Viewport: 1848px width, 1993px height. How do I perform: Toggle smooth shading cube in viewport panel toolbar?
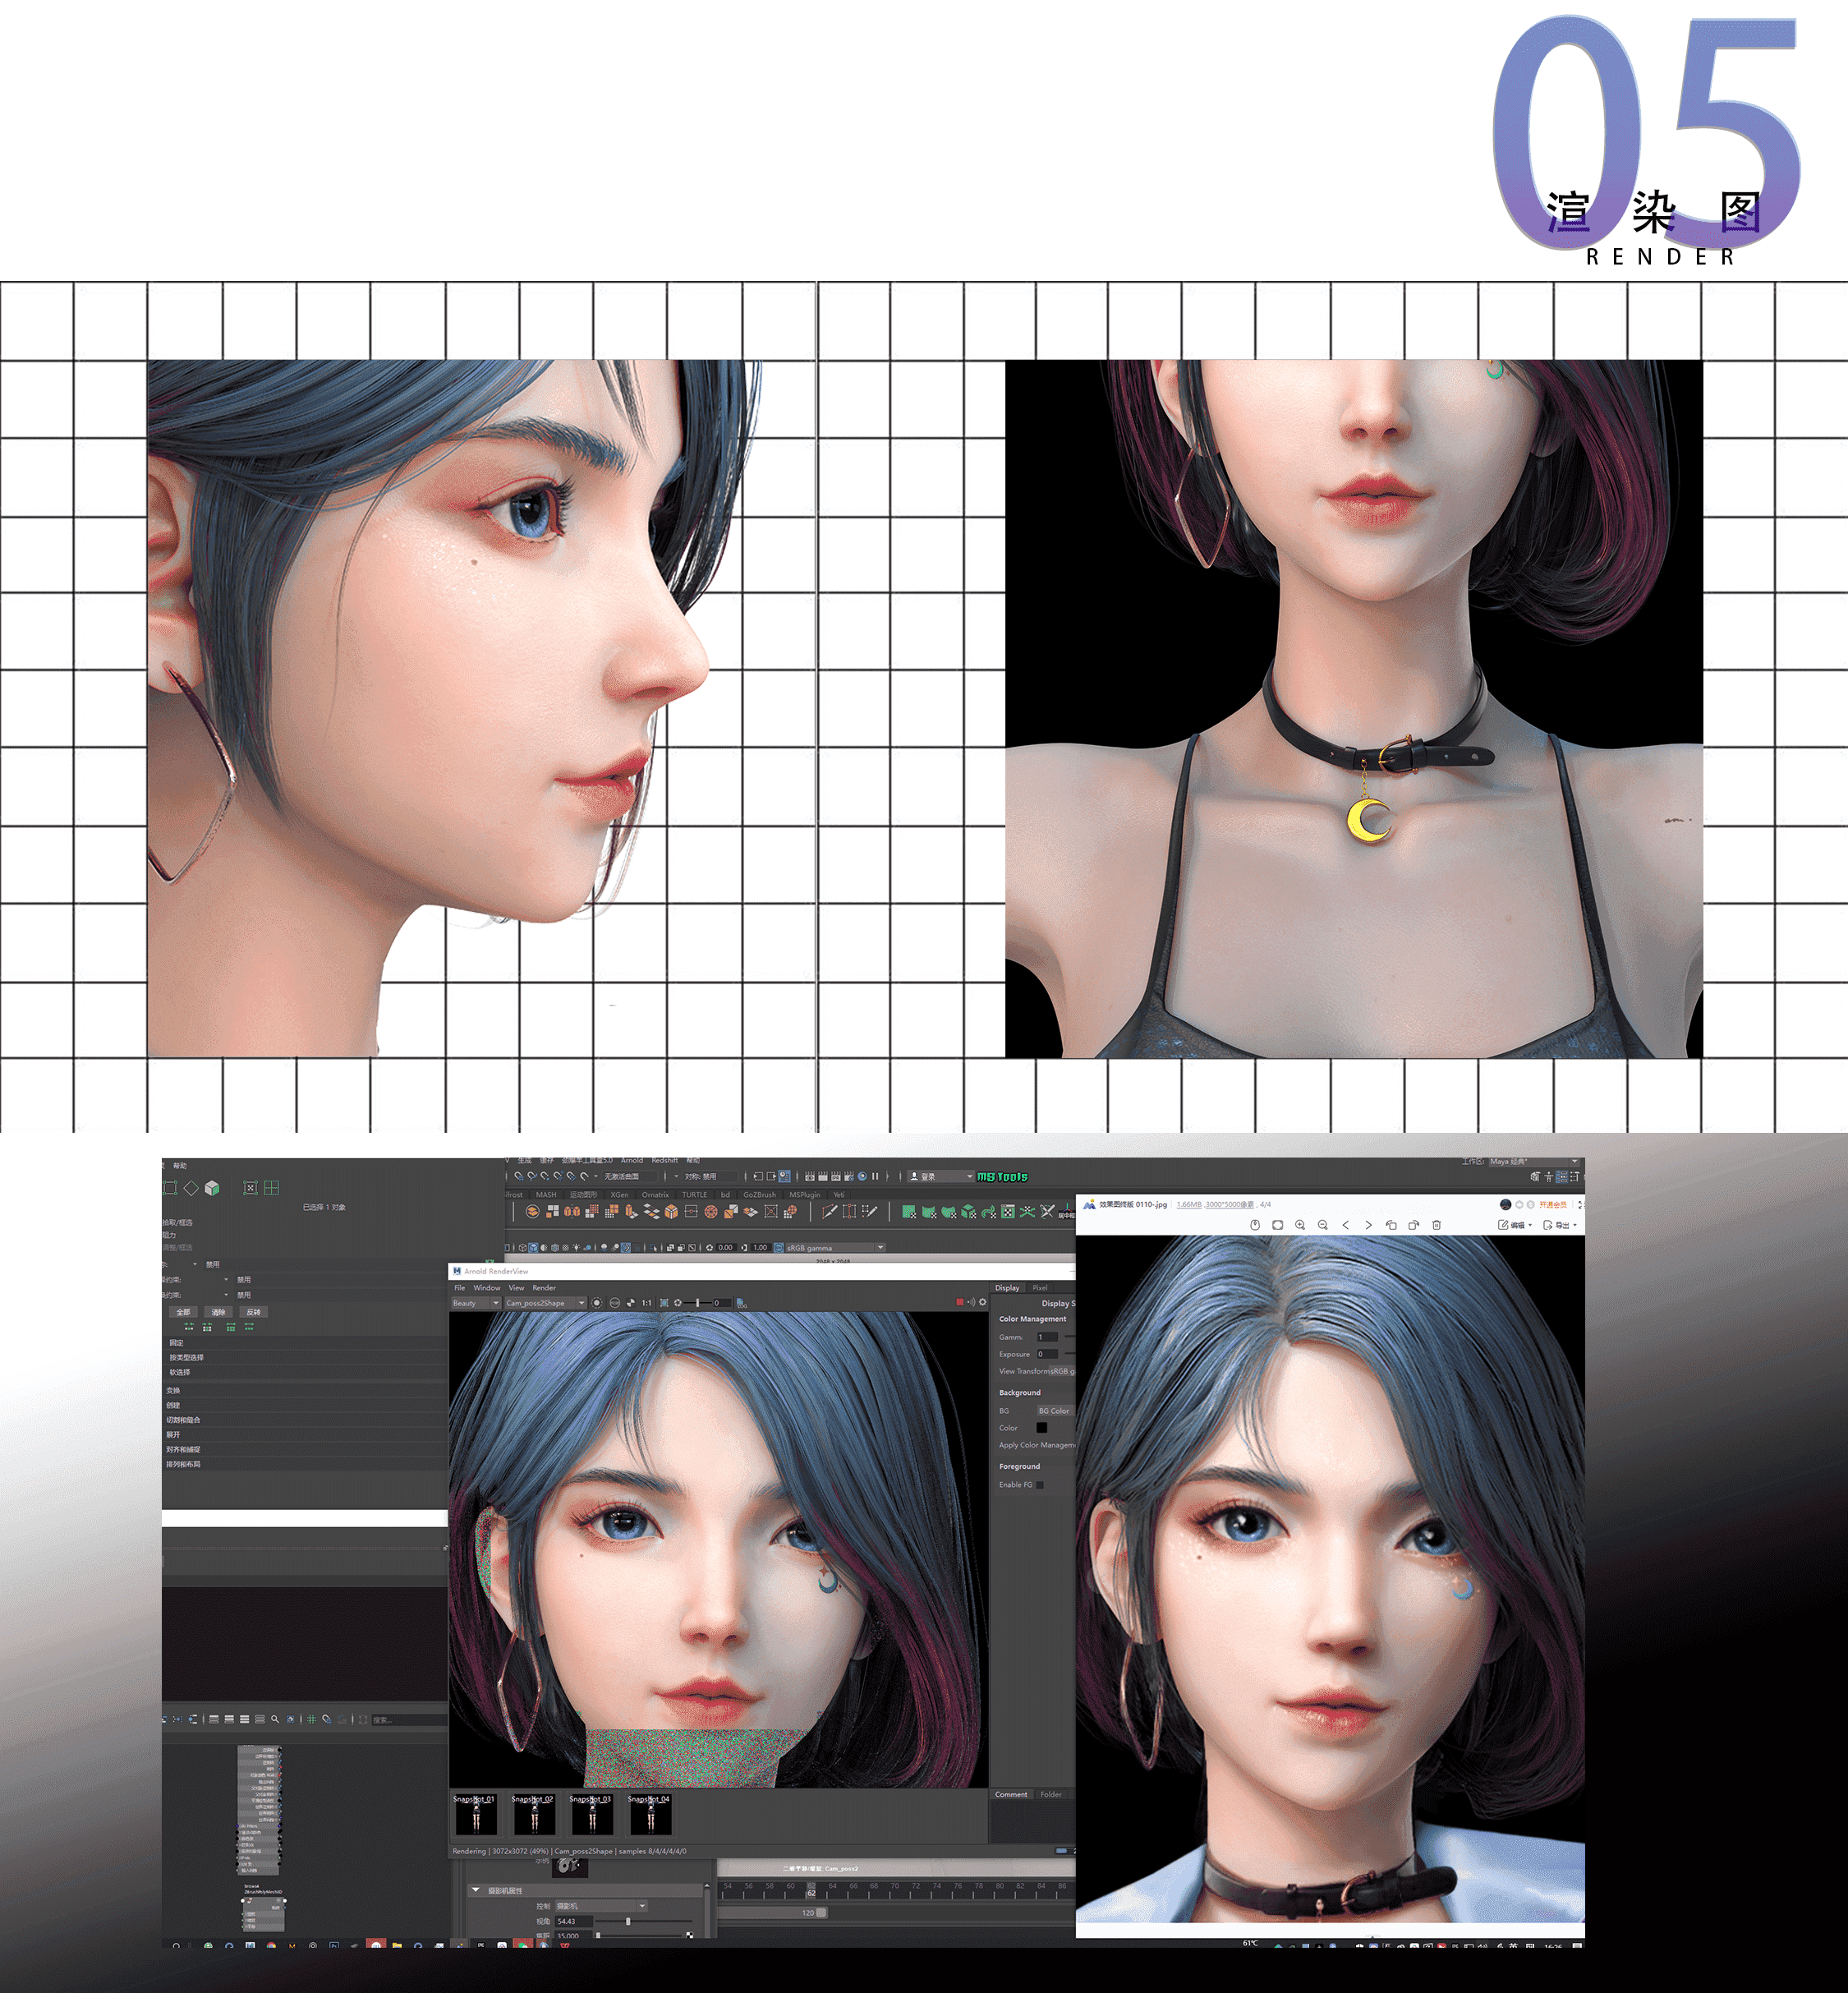coord(533,1248)
